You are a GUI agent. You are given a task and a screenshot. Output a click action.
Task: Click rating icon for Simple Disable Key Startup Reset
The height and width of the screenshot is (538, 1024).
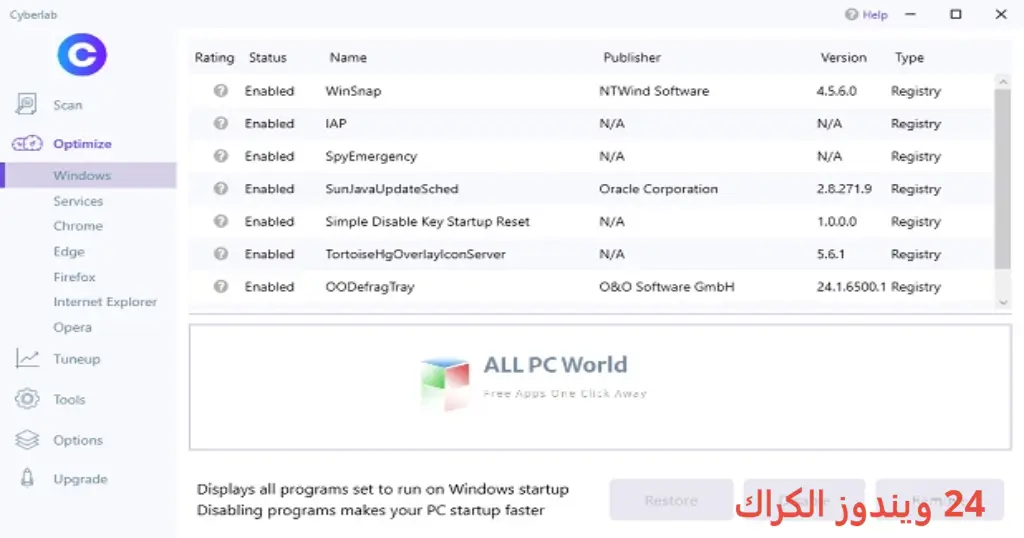(x=221, y=221)
